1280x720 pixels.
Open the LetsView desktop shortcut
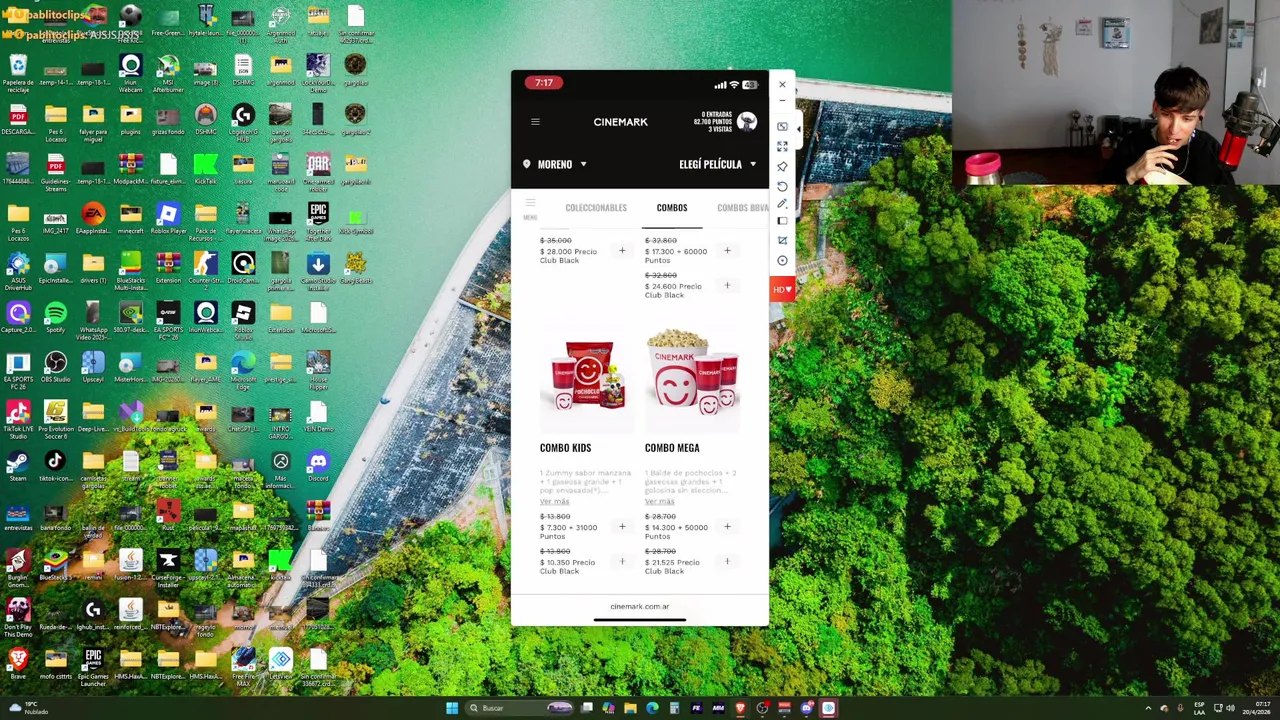[x=281, y=663]
